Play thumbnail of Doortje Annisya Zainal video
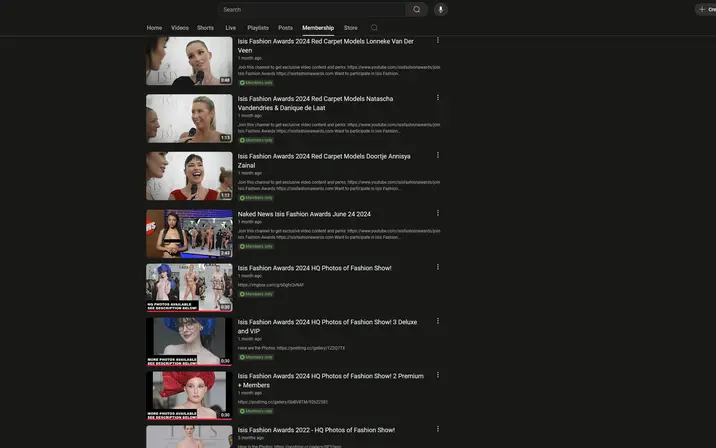716x448 pixels. (x=189, y=176)
